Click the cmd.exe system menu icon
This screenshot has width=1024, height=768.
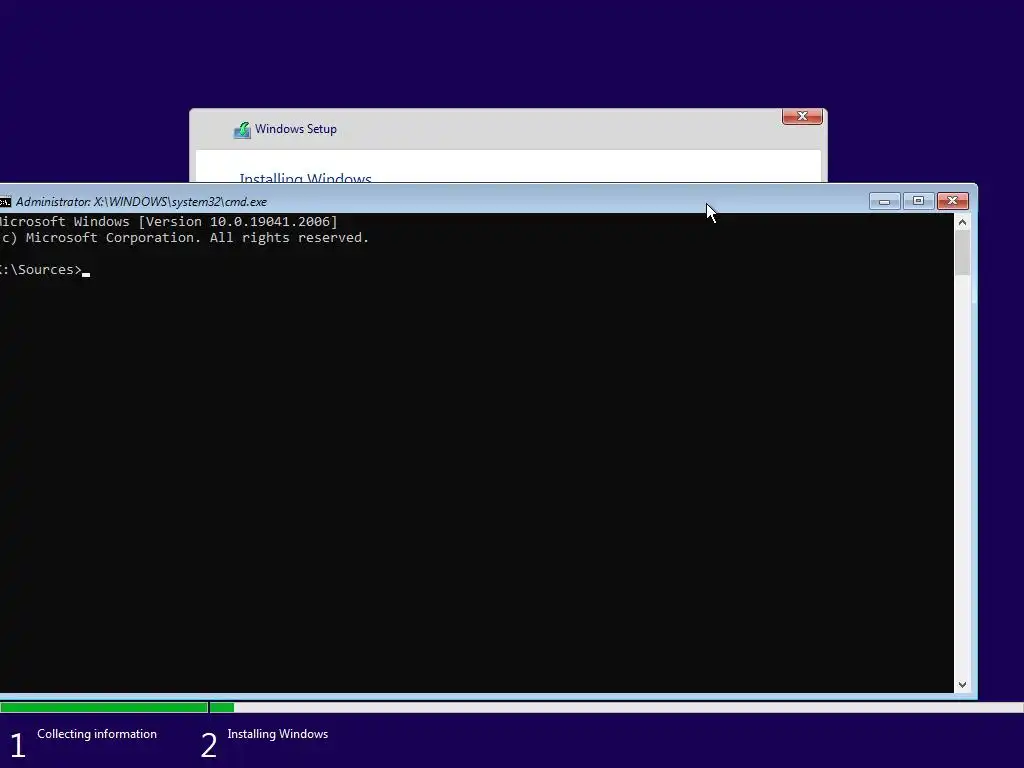pos(5,202)
